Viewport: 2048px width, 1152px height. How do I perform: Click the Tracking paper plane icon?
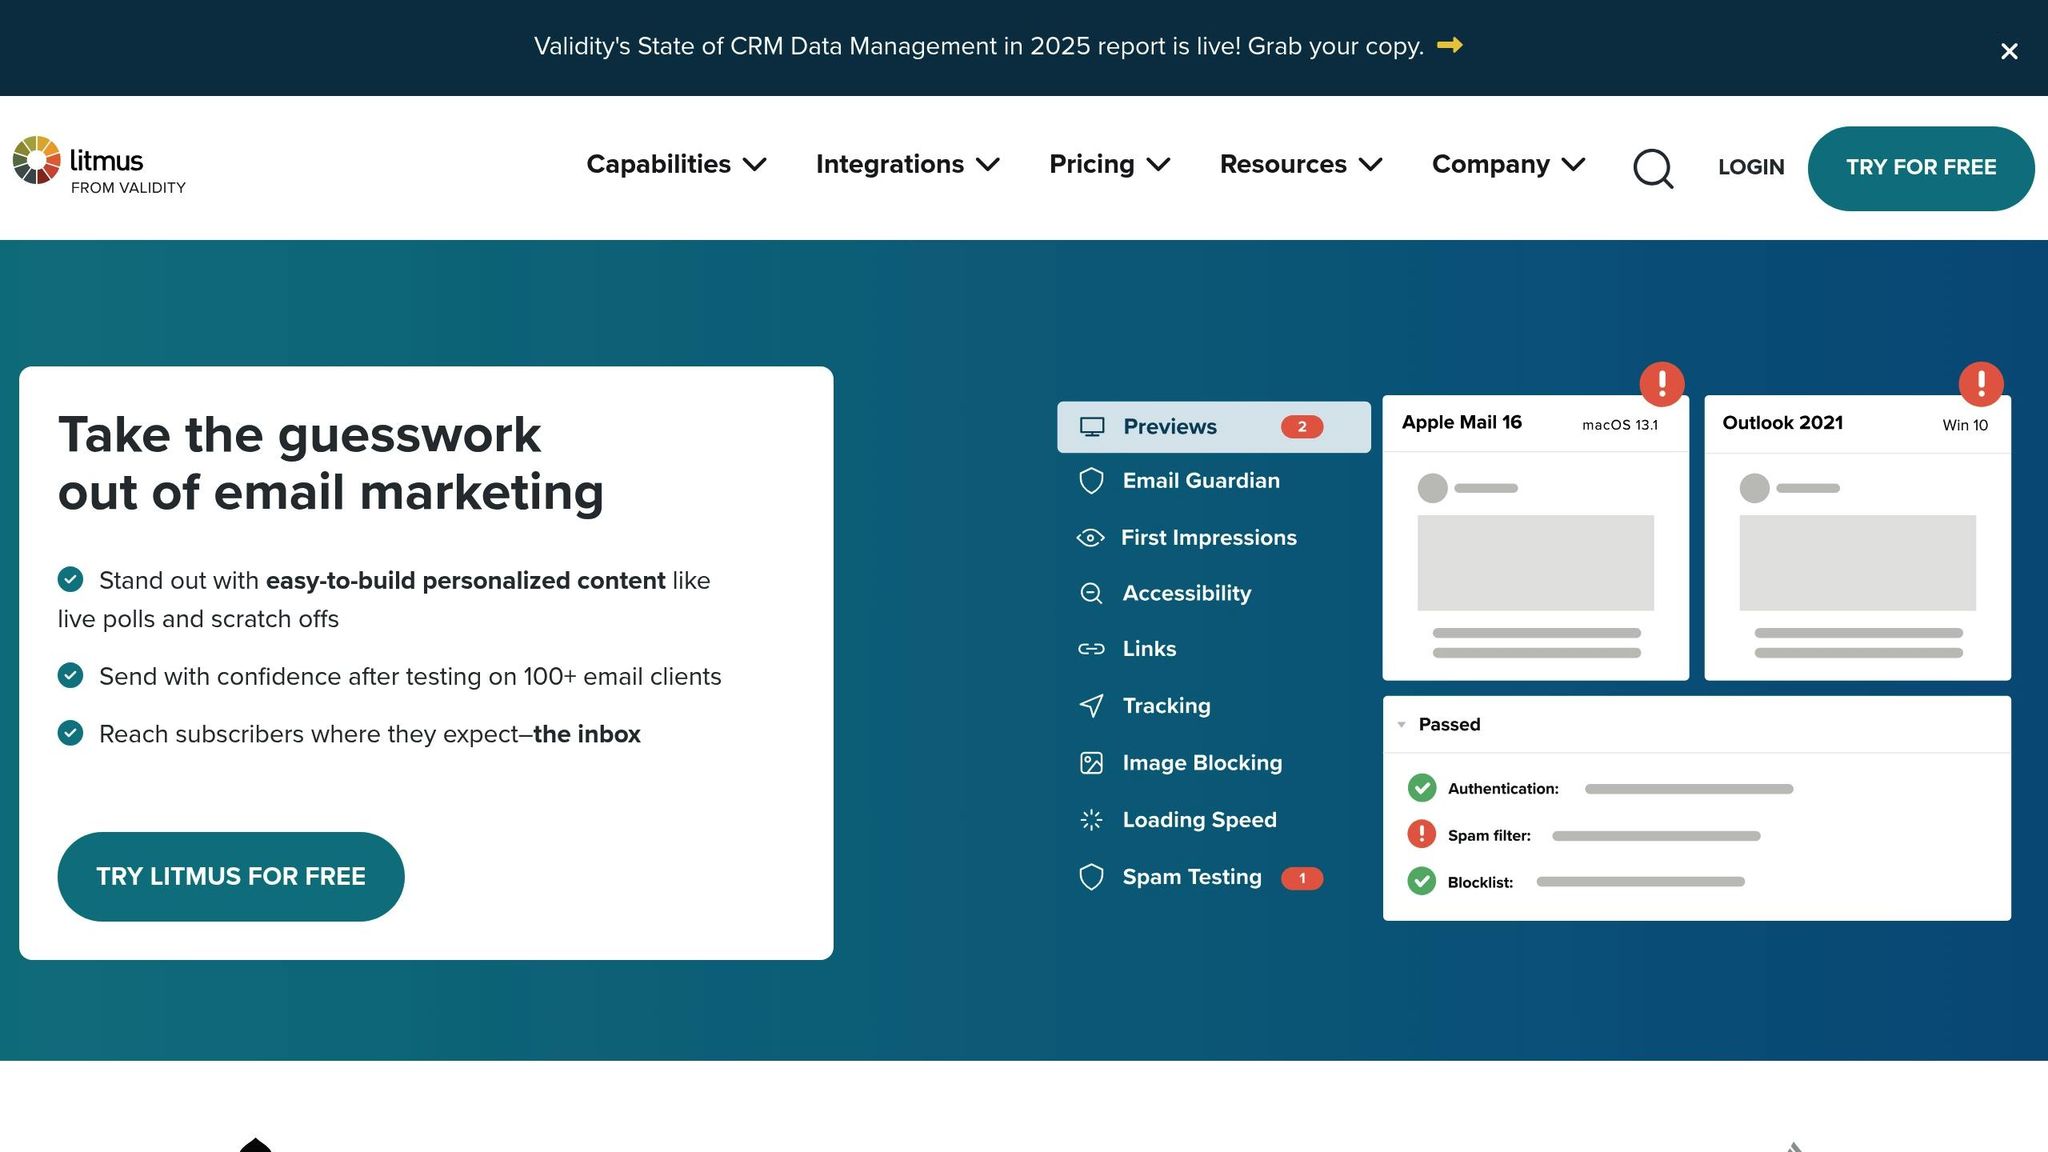pyautogui.click(x=1091, y=706)
